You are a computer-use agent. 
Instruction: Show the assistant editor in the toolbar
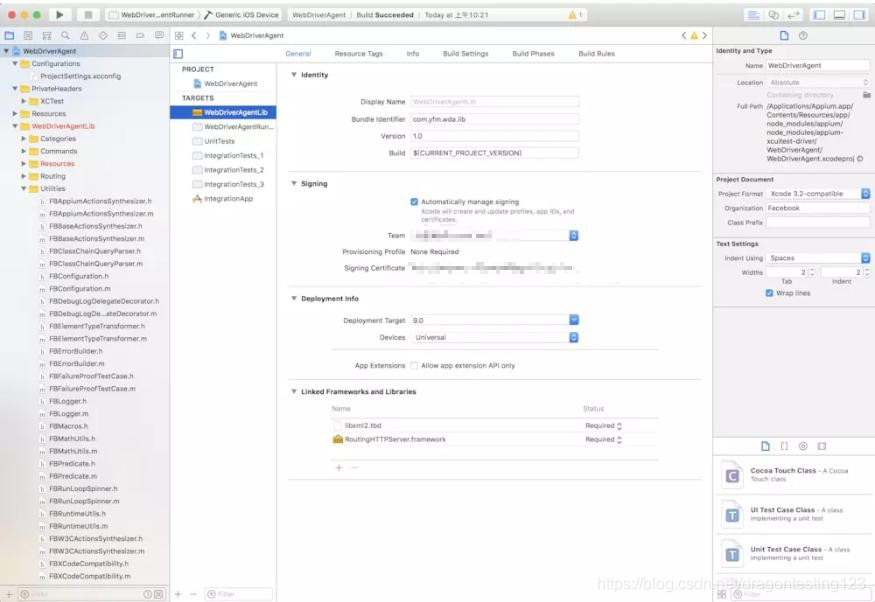(x=773, y=15)
